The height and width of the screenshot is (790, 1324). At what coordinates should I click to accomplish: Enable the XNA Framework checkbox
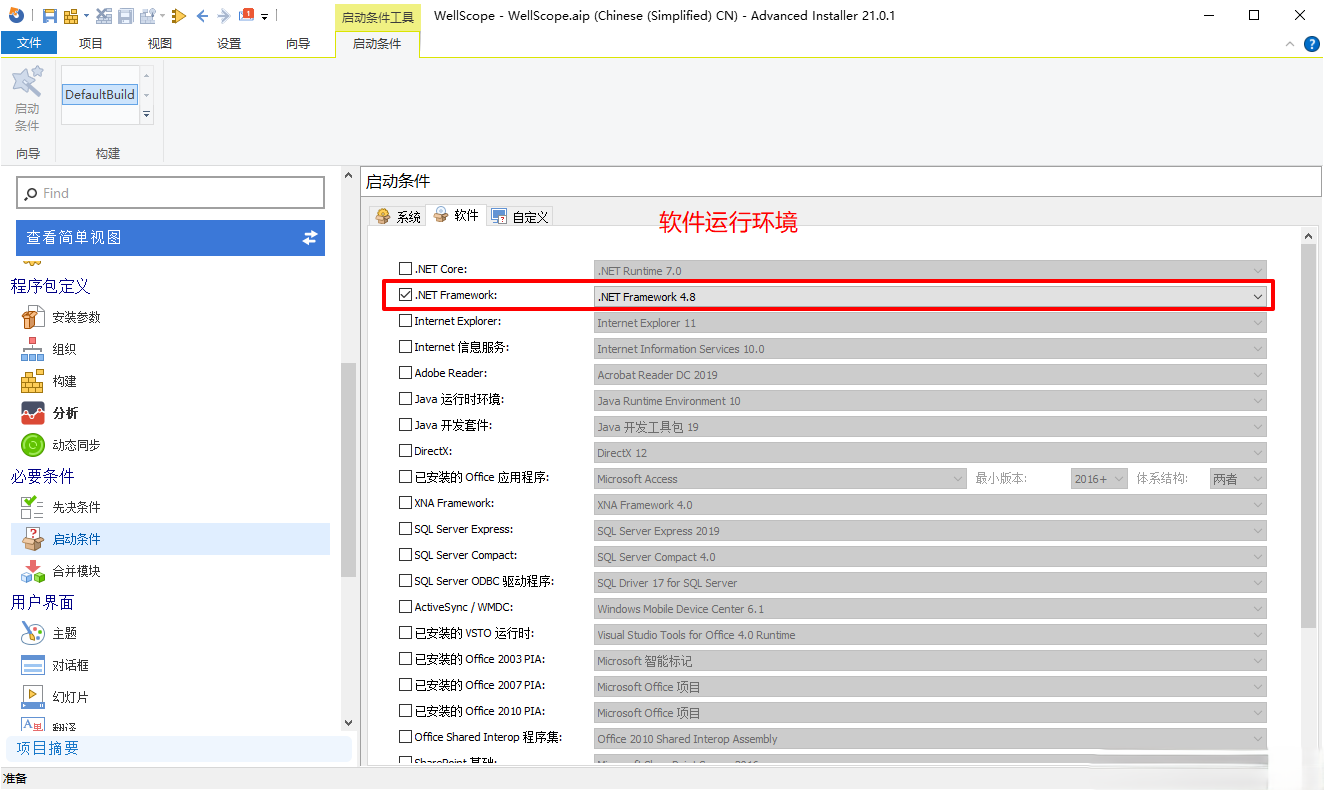click(405, 503)
